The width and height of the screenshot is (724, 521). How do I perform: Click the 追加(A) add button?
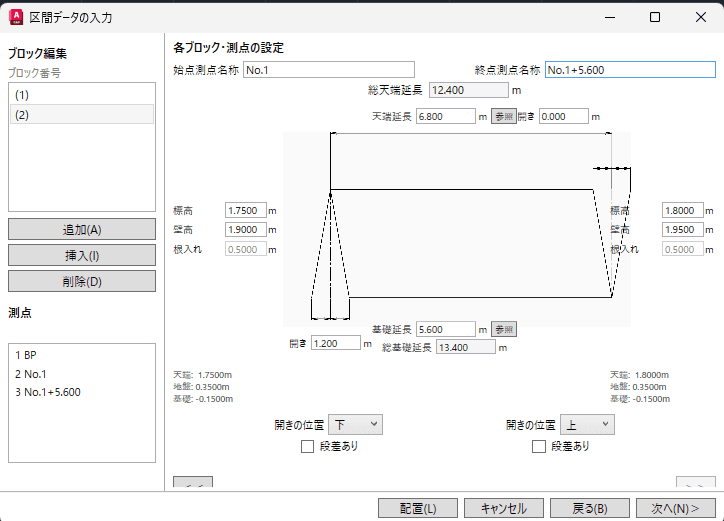point(82,230)
